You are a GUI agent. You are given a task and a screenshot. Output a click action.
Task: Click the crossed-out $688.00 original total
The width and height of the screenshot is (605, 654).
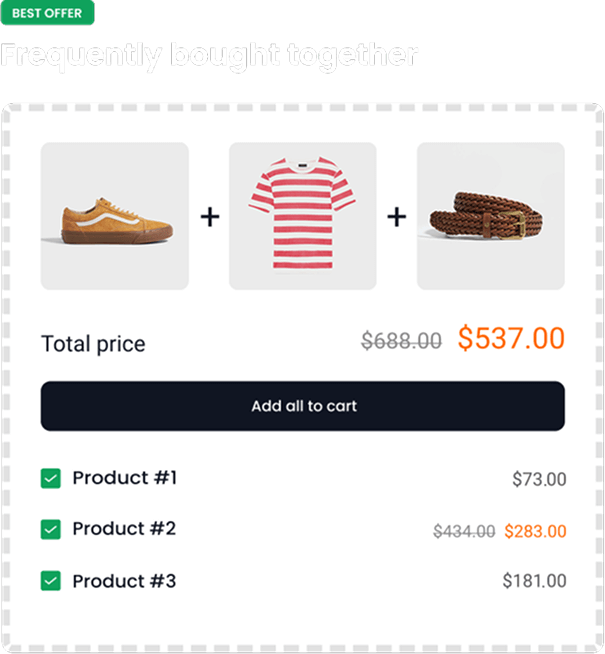(401, 341)
